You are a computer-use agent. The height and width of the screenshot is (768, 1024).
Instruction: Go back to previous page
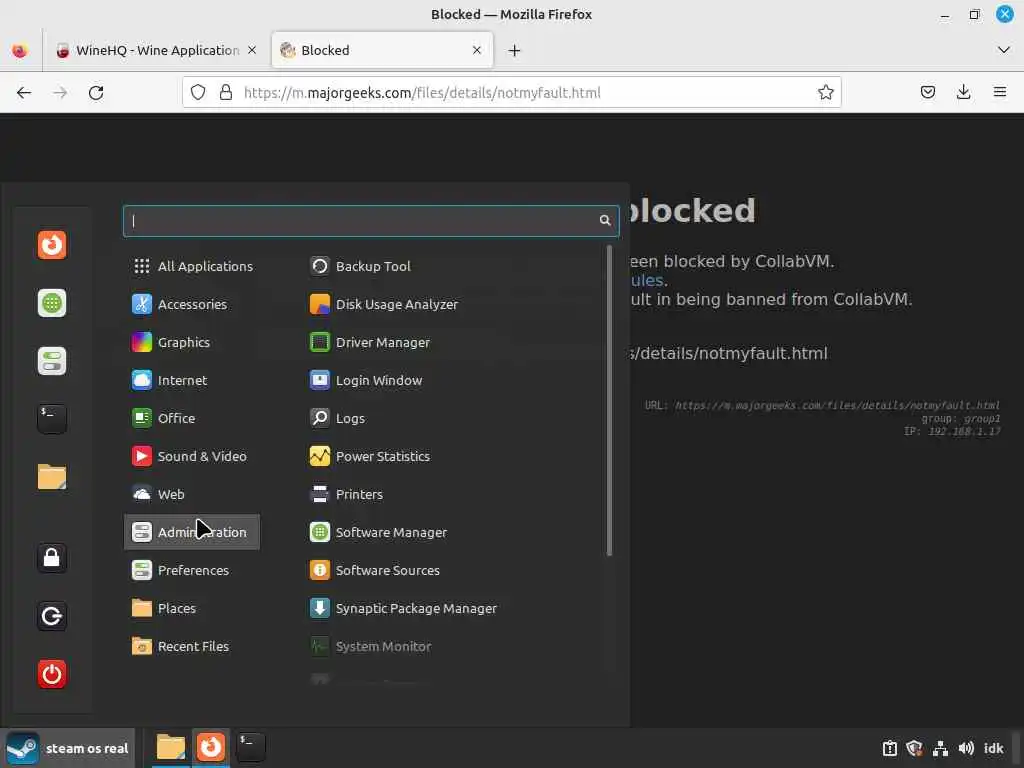pyautogui.click(x=24, y=92)
